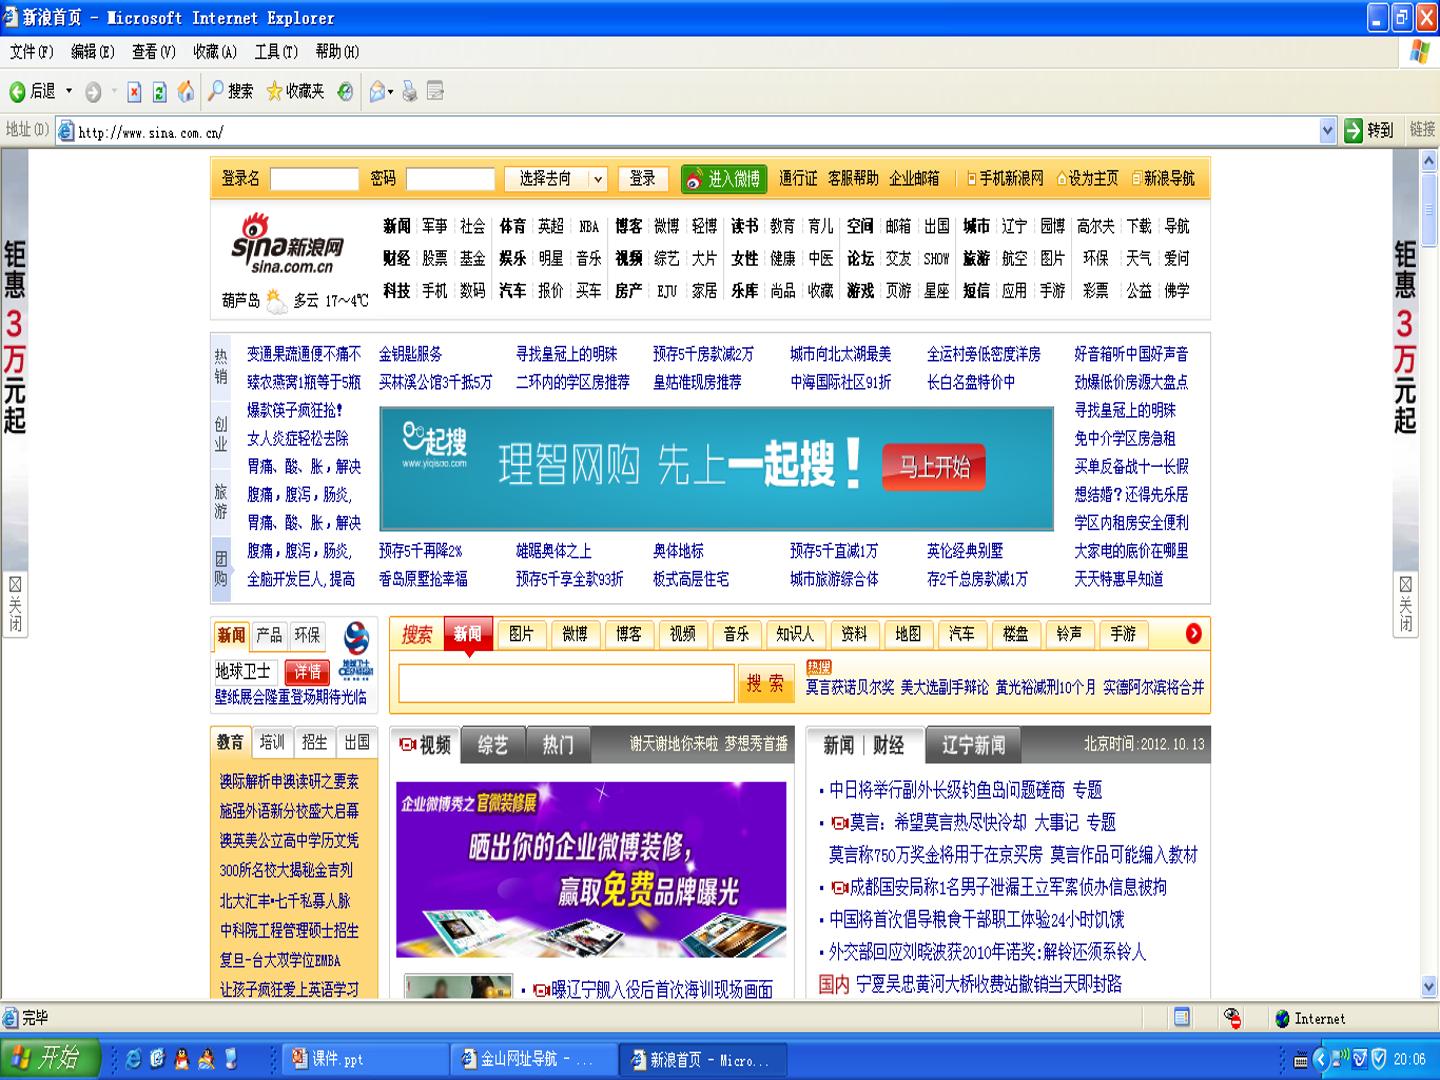The image size is (1440, 1080).
Task: Click the red arrow at search tabs end
Action: 1193,633
